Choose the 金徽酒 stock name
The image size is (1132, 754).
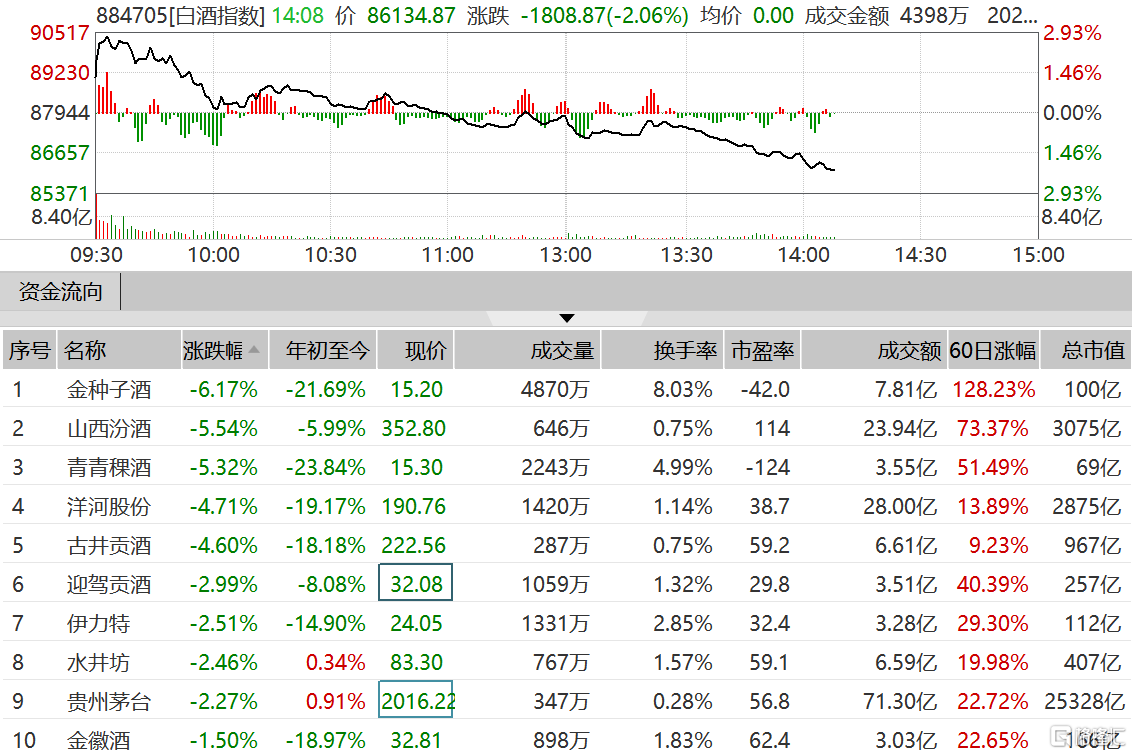98,740
